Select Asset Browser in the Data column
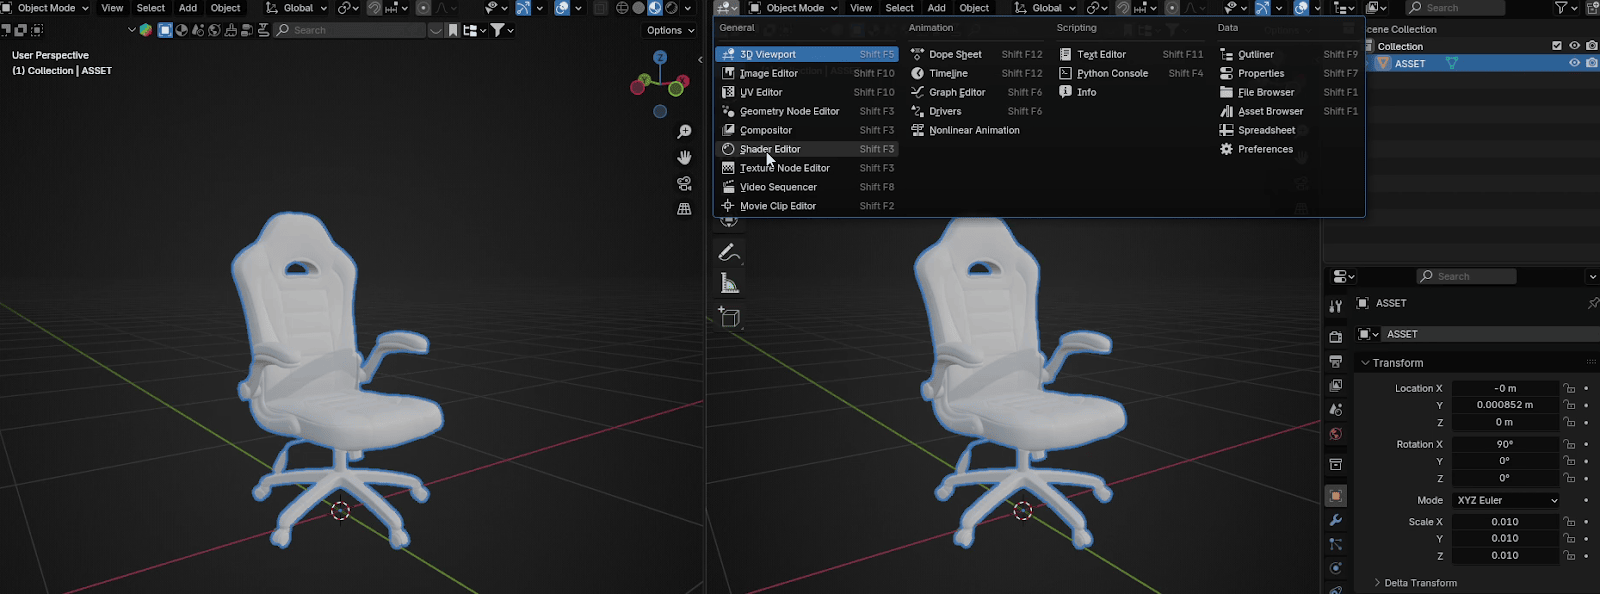Viewport: 1600px width, 594px height. point(1270,111)
